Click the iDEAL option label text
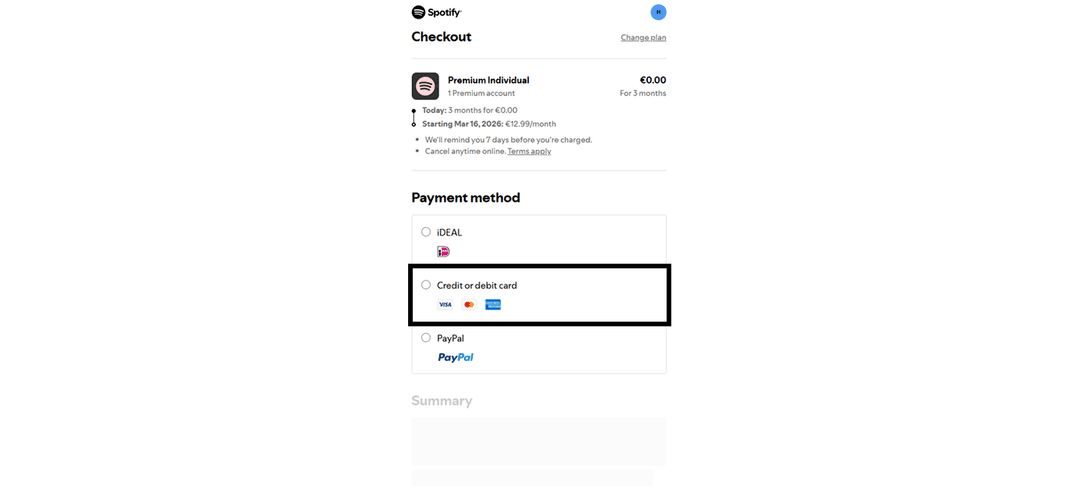The image size is (1080, 488). click(x=449, y=233)
